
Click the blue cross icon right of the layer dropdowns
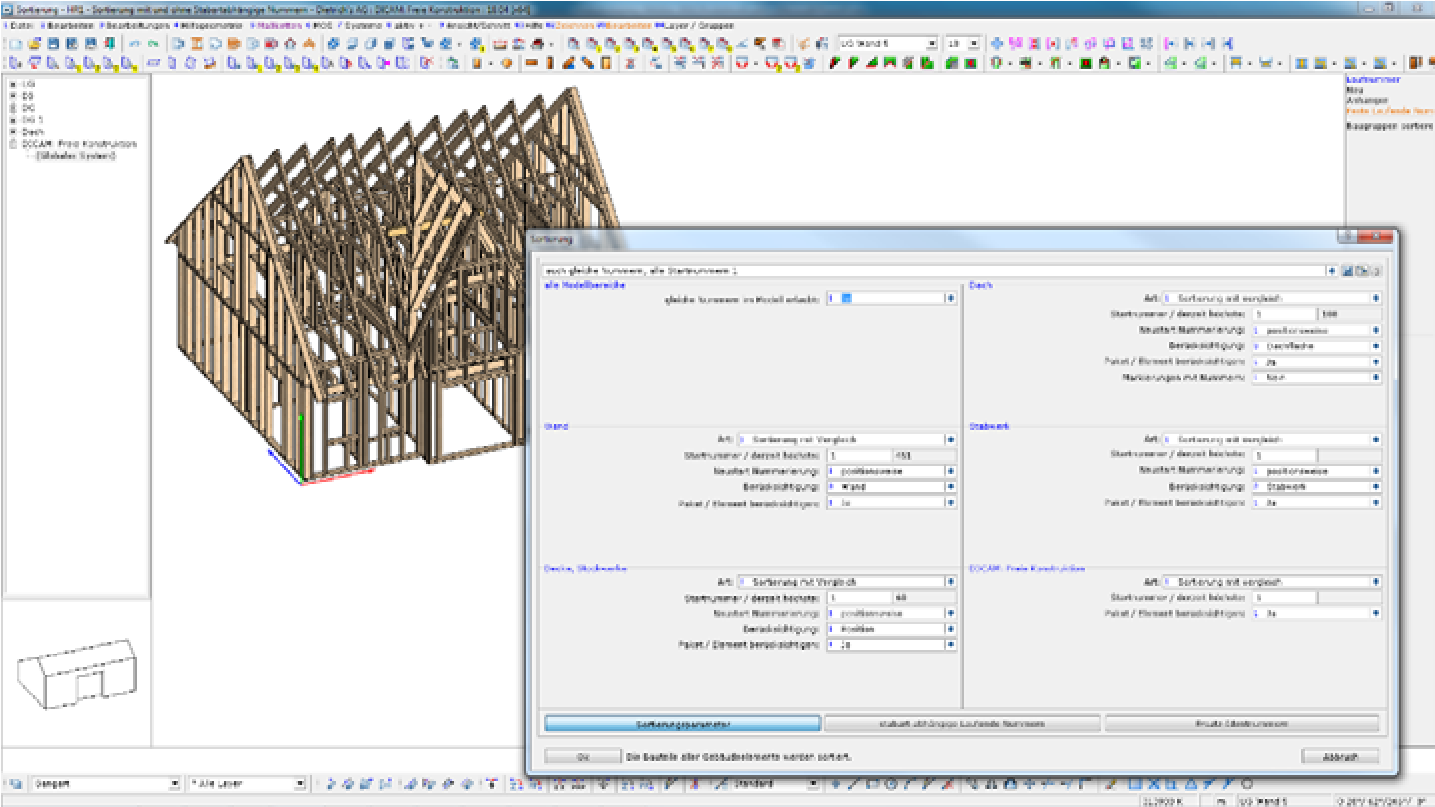996,44
